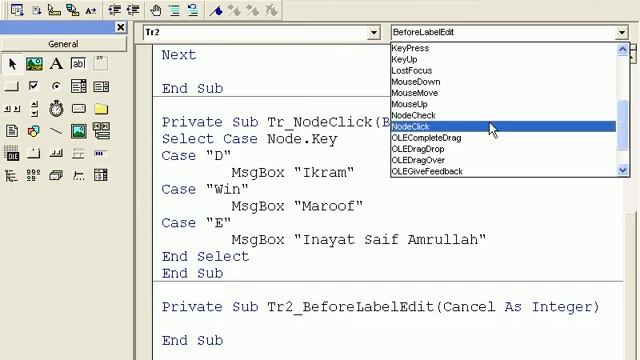This screenshot has height=360, width=640.
Task: Select the Frame control in the toolbox
Action: tap(100, 63)
